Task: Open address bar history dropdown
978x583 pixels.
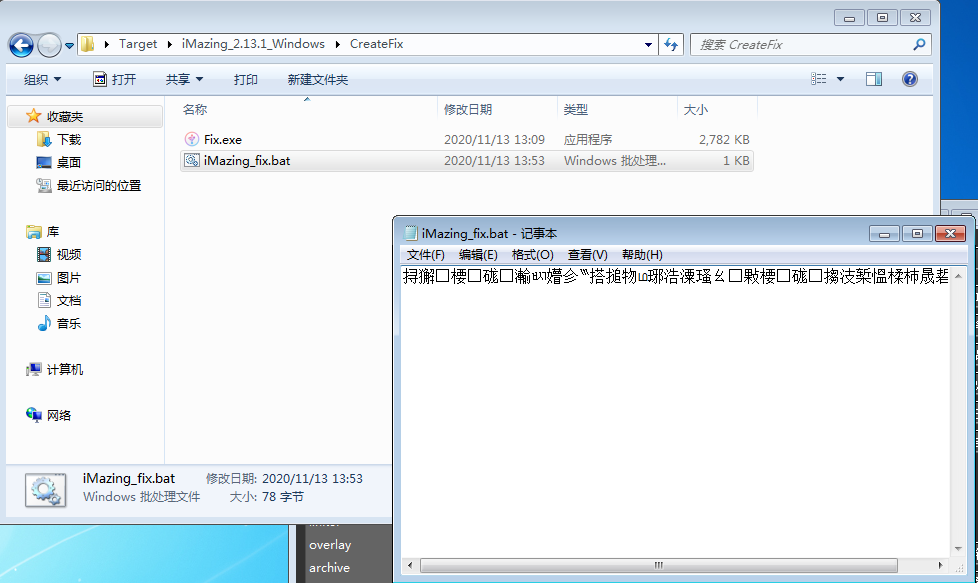Action: (648, 44)
